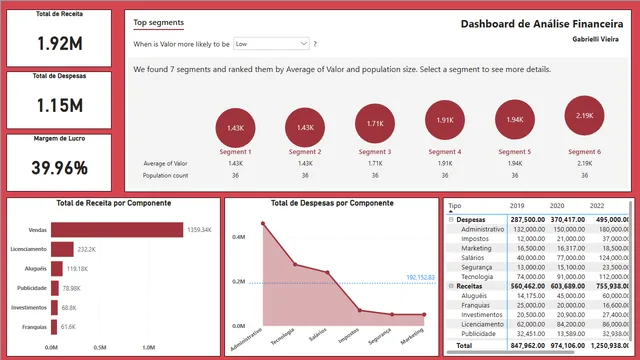
Task: Click the Margem de Lucro 39.96% card
Action: [x=59, y=162]
